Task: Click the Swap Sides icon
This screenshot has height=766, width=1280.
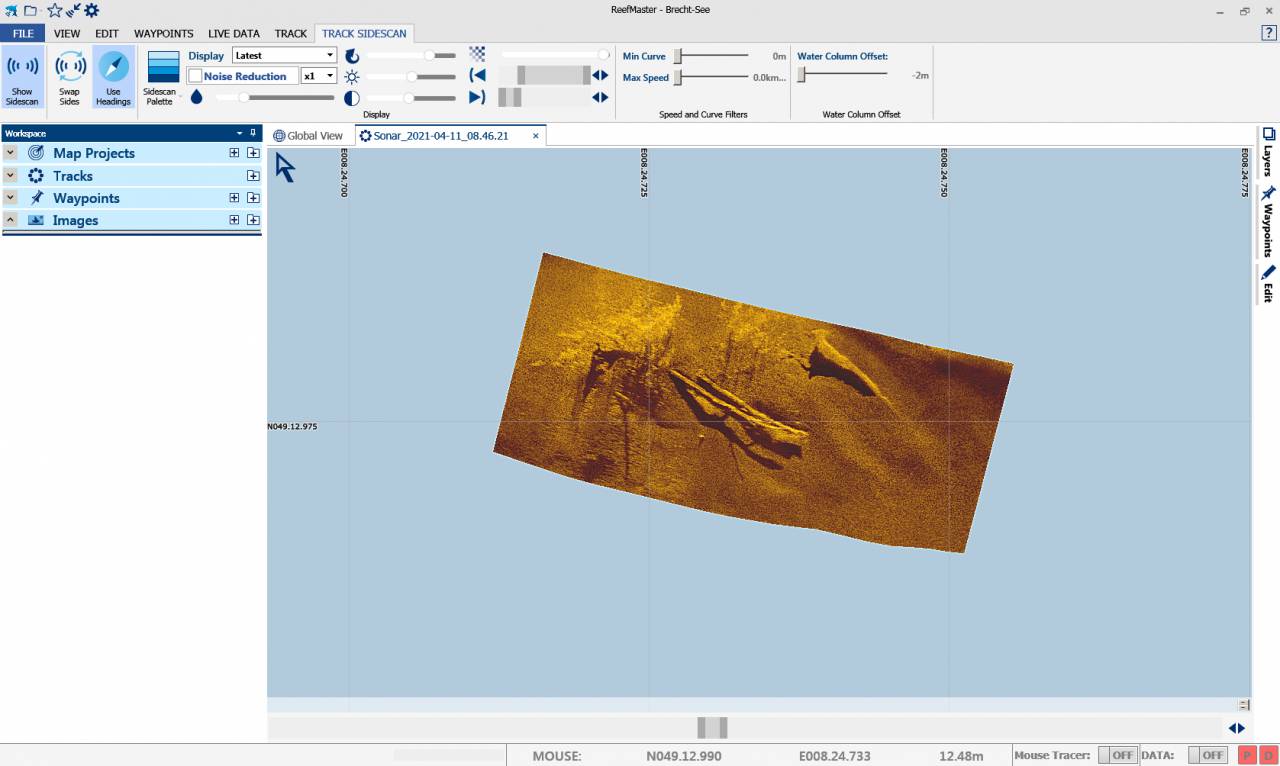Action: pyautogui.click(x=69, y=68)
